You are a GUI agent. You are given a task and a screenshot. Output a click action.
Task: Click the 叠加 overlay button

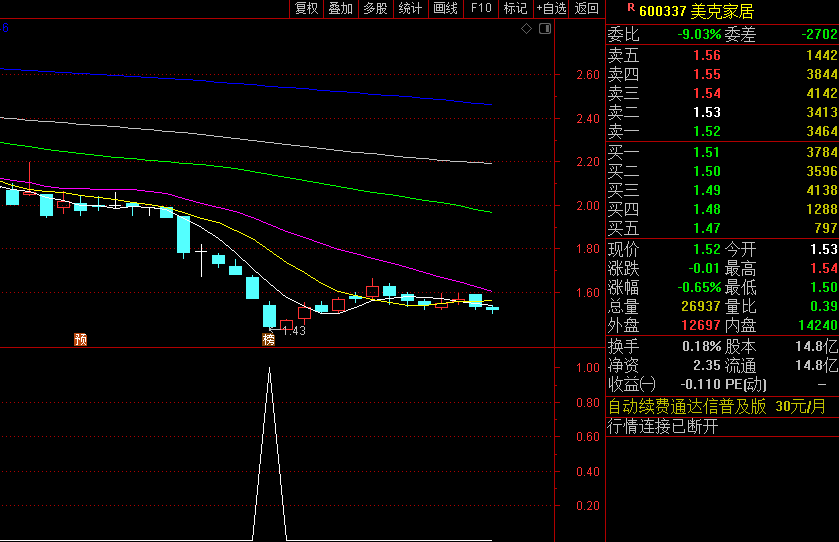click(x=340, y=8)
